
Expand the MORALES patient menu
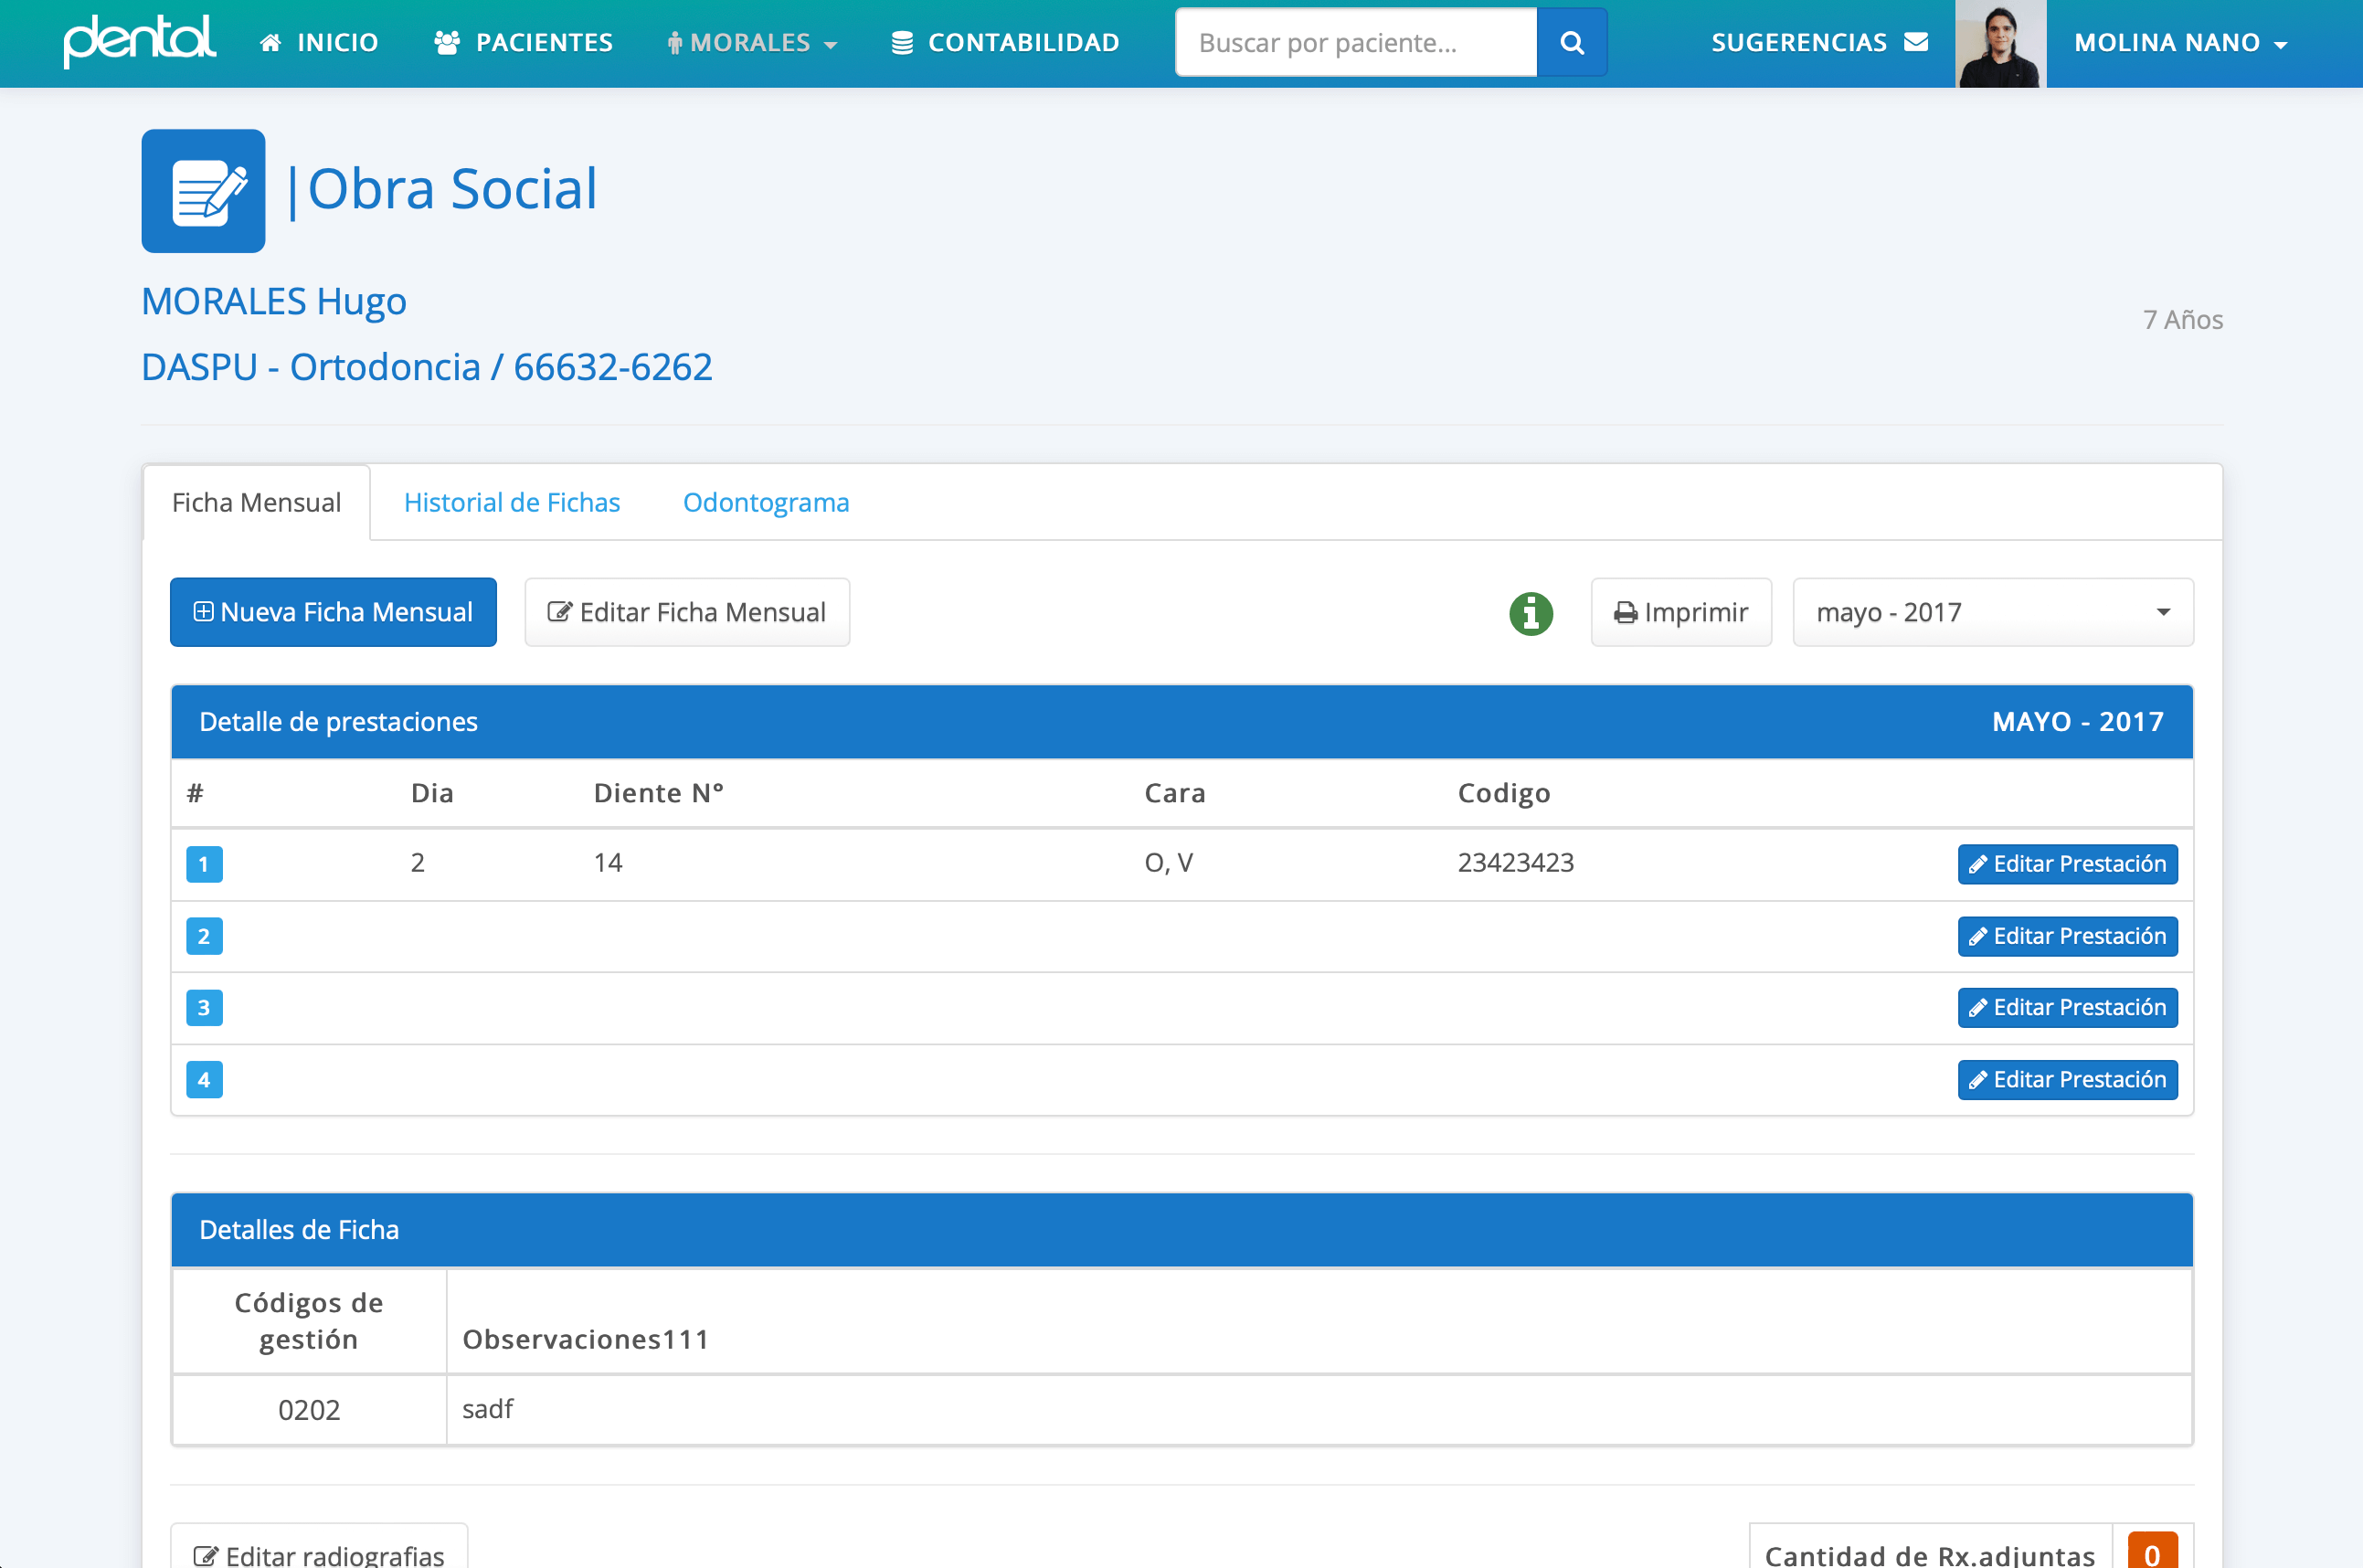pos(752,43)
